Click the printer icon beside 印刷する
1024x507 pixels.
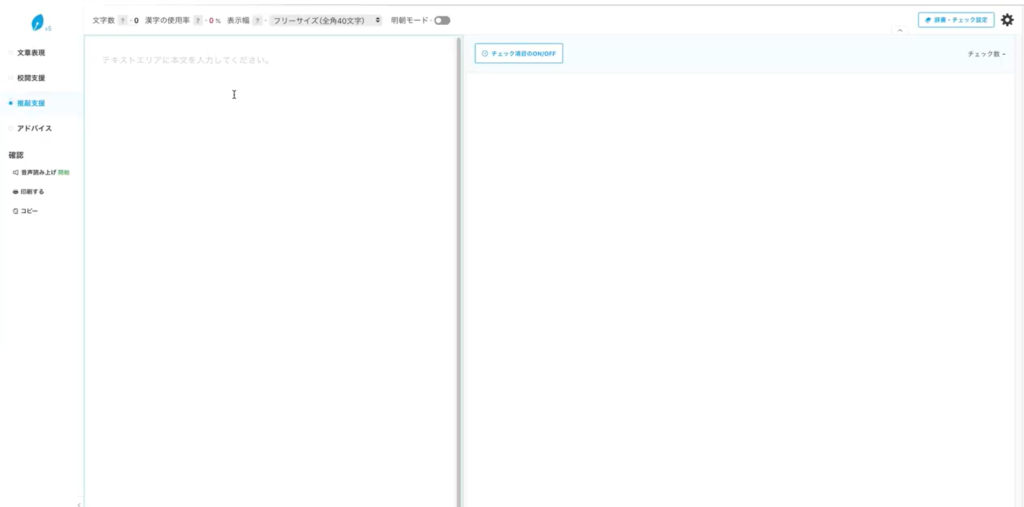15,191
